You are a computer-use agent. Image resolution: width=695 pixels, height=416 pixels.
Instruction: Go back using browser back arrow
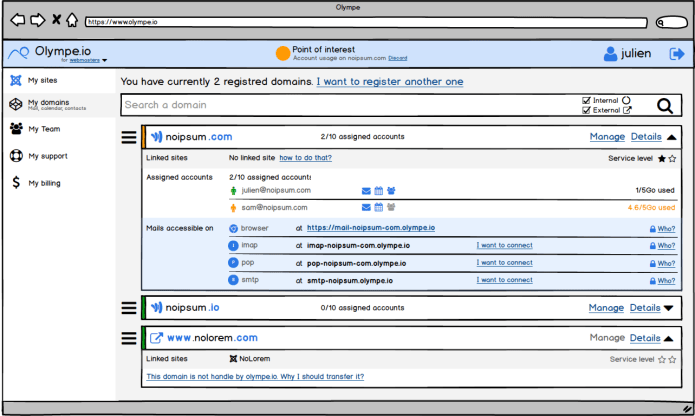pyautogui.click(x=18, y=20)
